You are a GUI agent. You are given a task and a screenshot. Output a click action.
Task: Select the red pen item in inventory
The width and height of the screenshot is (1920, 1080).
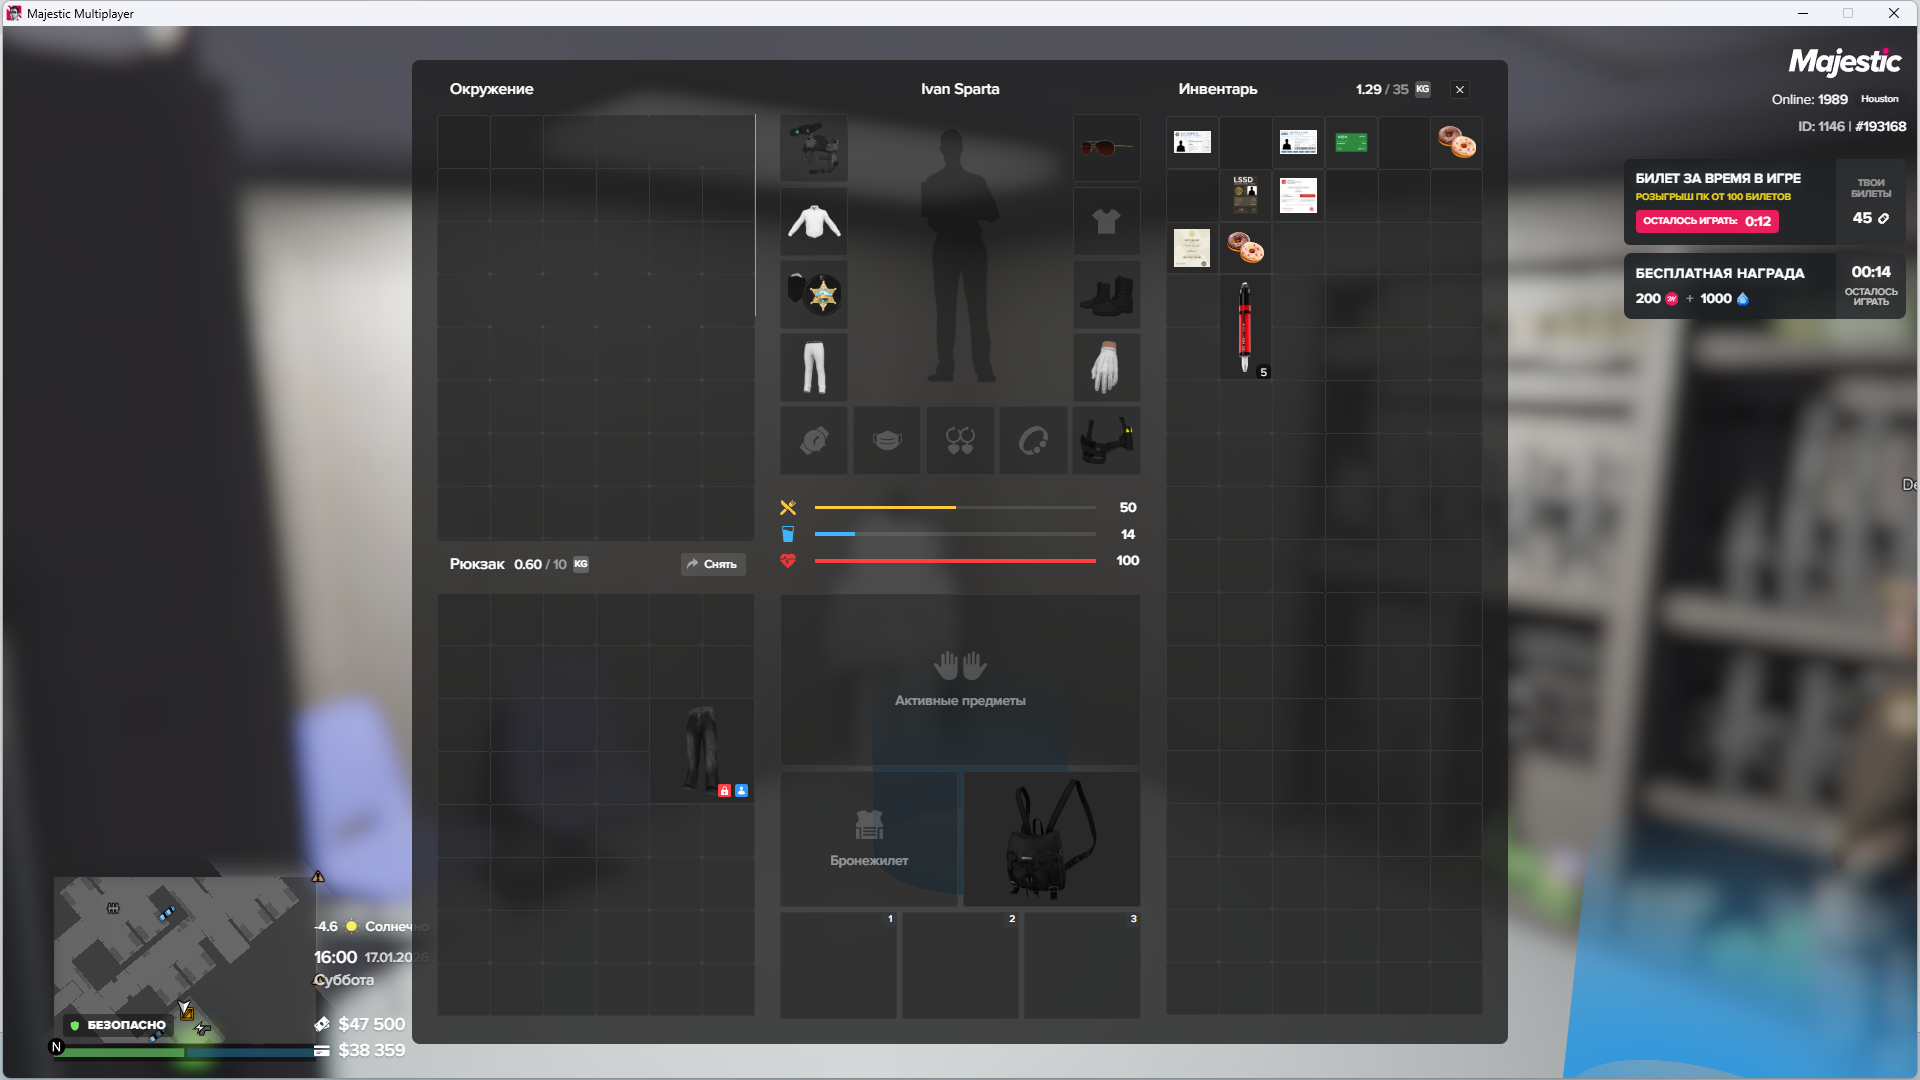point(1245,327)
